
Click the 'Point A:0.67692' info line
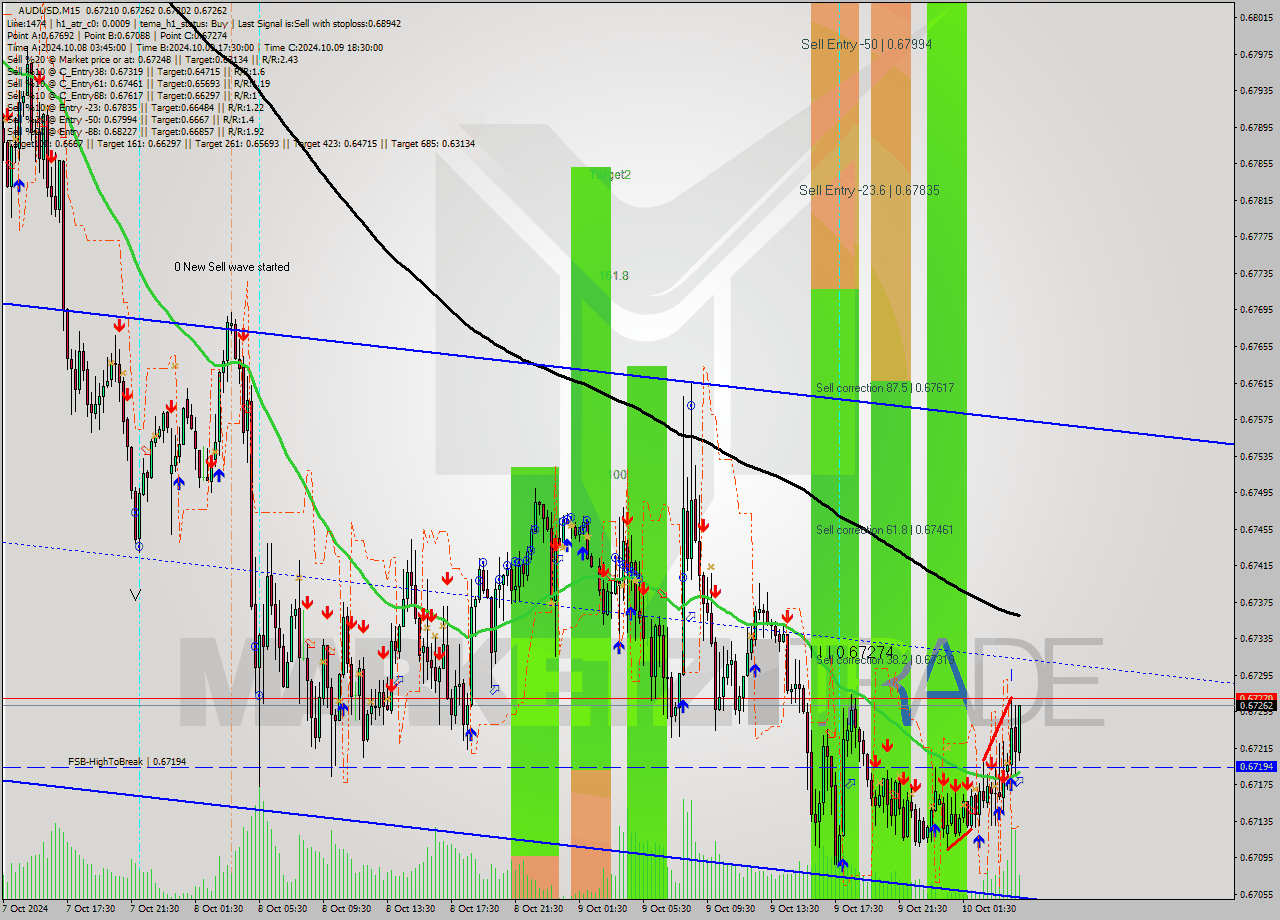pos(41,35)
